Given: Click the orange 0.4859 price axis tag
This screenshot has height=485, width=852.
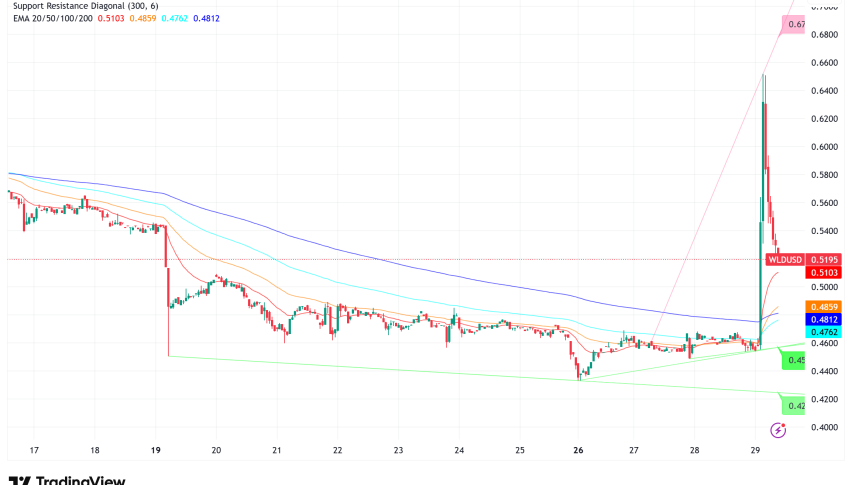Looking at the screenshot, I should pos(822,305).
